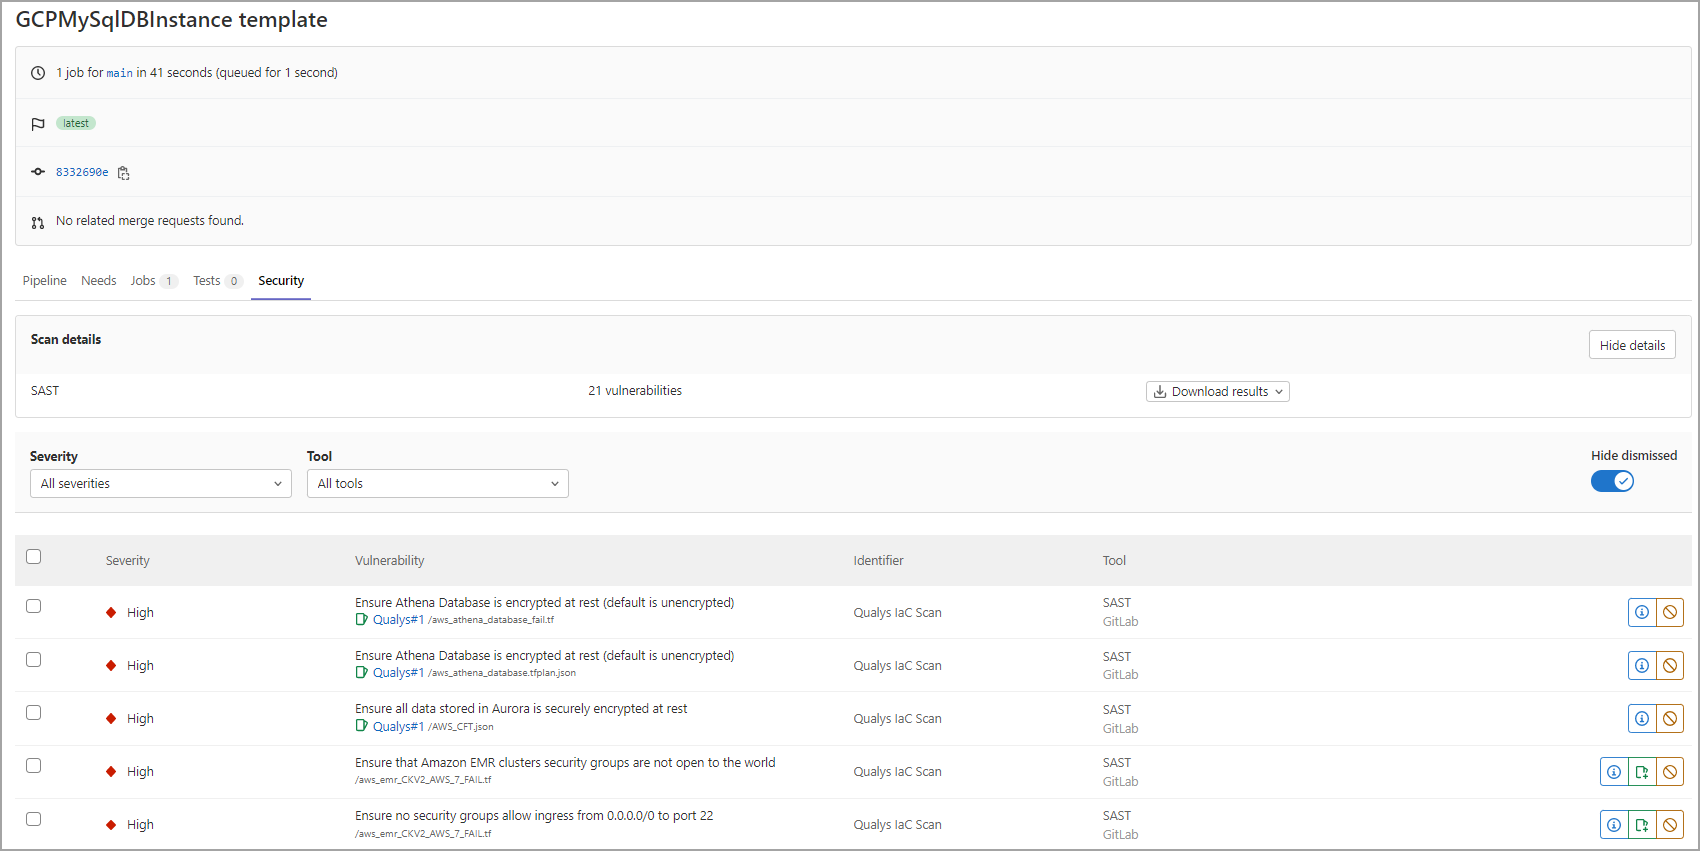Copy commit SHA with the clipboard icon

[124, 173]
